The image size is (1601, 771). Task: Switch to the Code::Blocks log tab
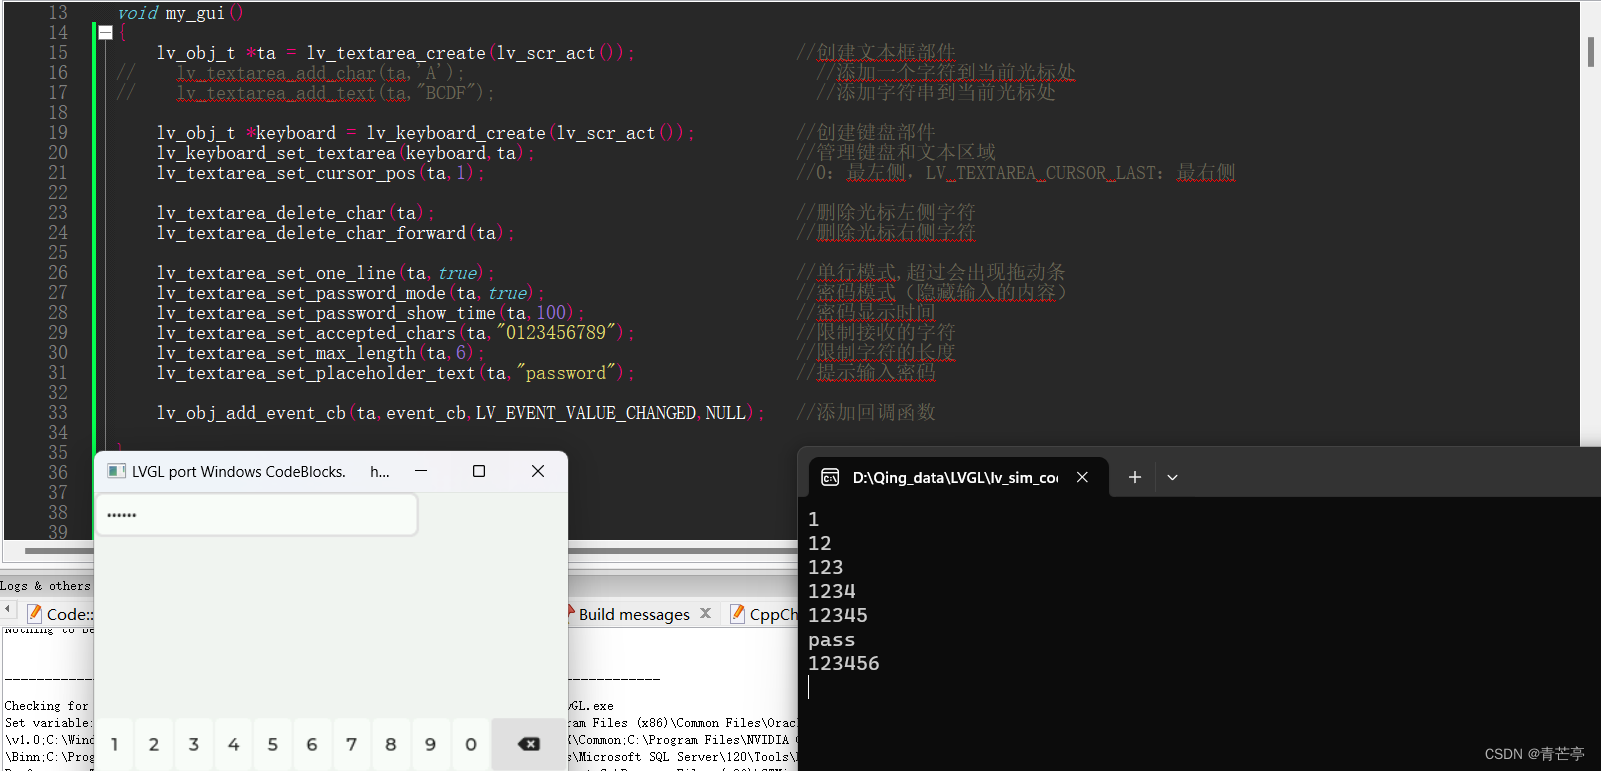click(x=60, y=614)
